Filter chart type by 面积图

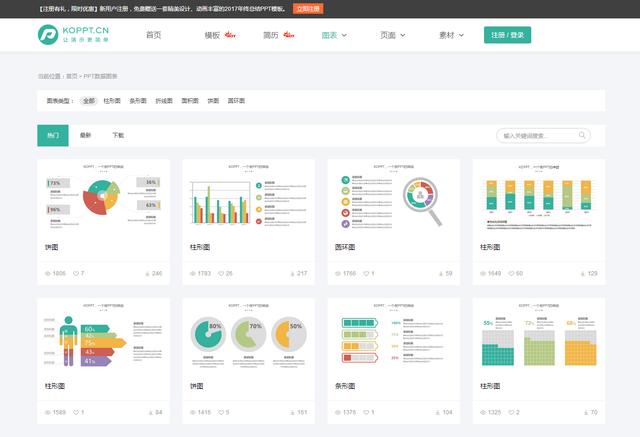[190, 101]
